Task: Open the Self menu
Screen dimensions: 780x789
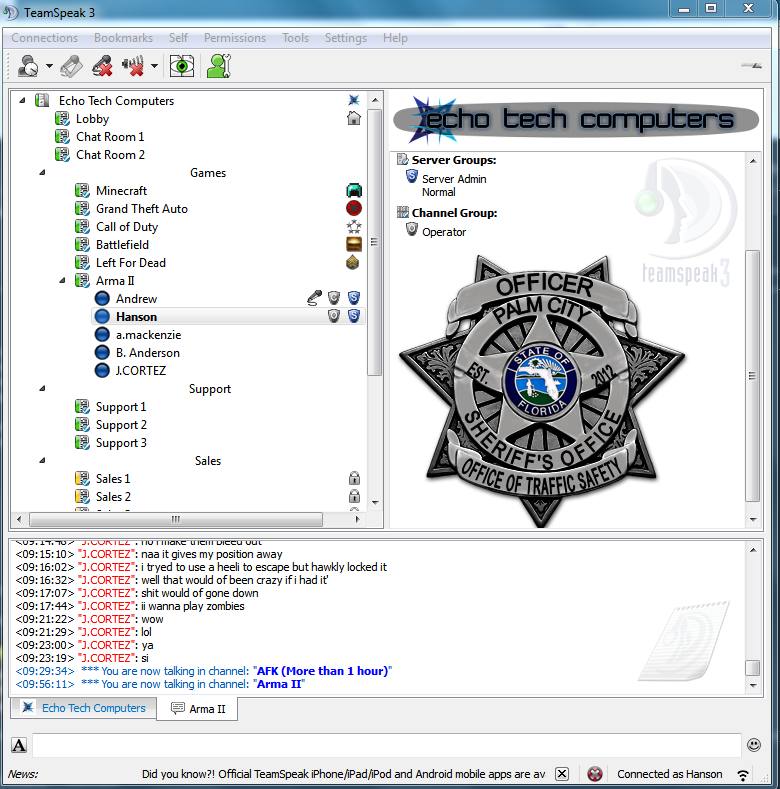Action: (x=178, y=38)
